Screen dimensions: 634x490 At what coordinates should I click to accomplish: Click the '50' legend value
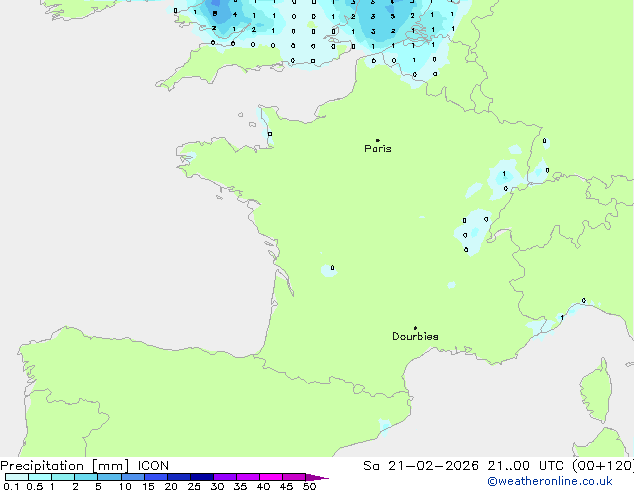310,486
